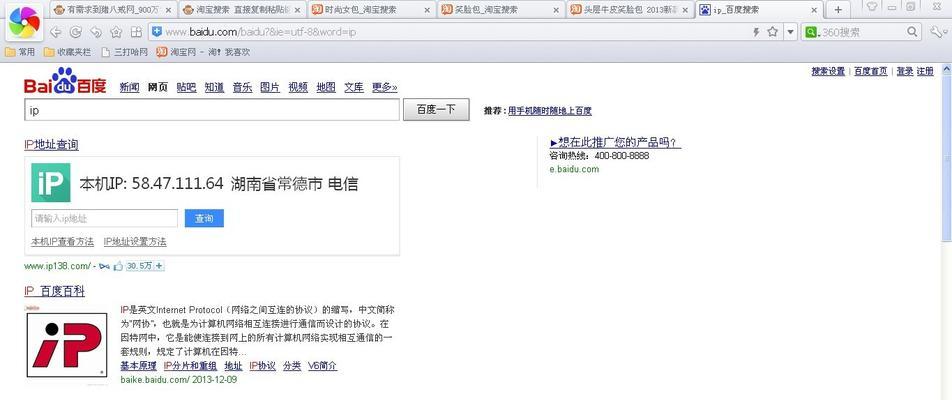Click the lightning speed-mode icon in the address bar
This screenshot has height=400, width=952.
(x=756, y=32)
